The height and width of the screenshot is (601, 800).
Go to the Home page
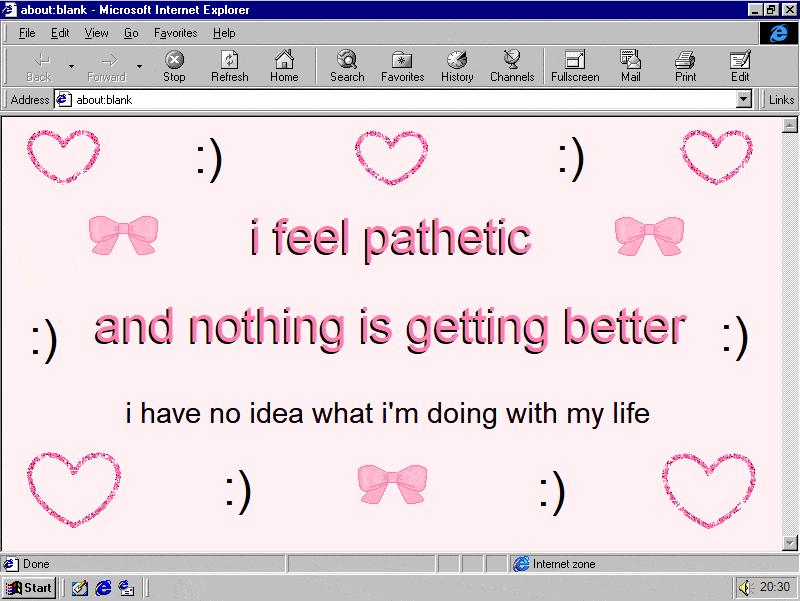click(284, 66)
